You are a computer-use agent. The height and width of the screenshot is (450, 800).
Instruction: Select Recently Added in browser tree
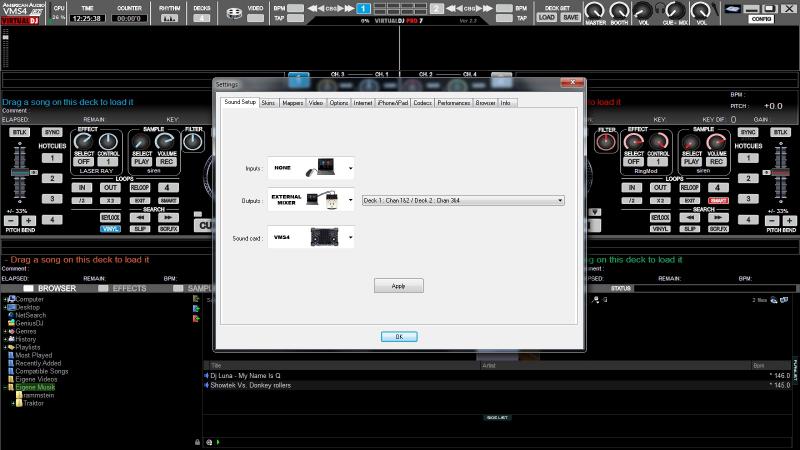(38, 363)
